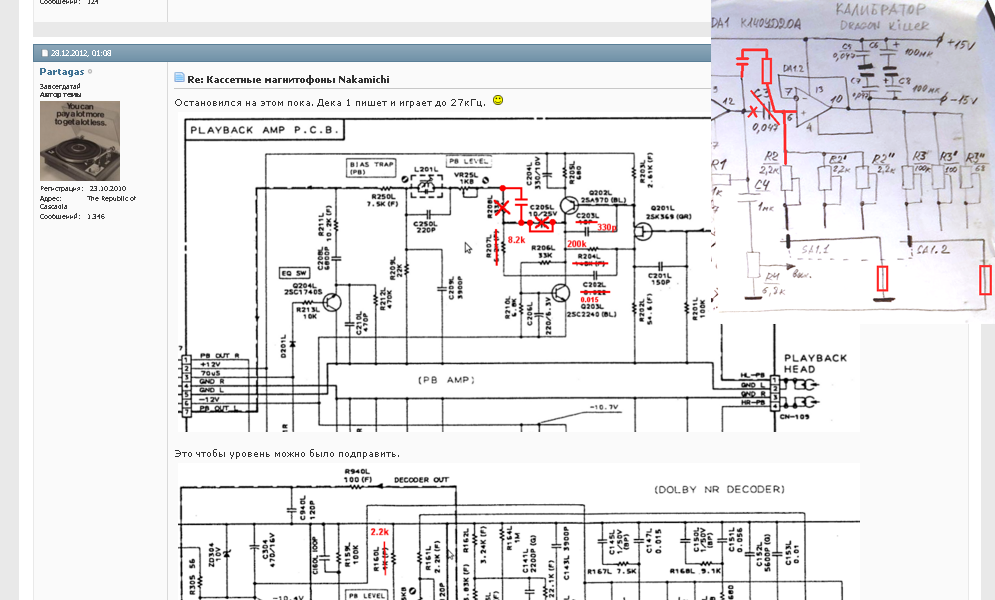Click the red 330p annotation in schematic
995x600 pixels.
(606, 228)
